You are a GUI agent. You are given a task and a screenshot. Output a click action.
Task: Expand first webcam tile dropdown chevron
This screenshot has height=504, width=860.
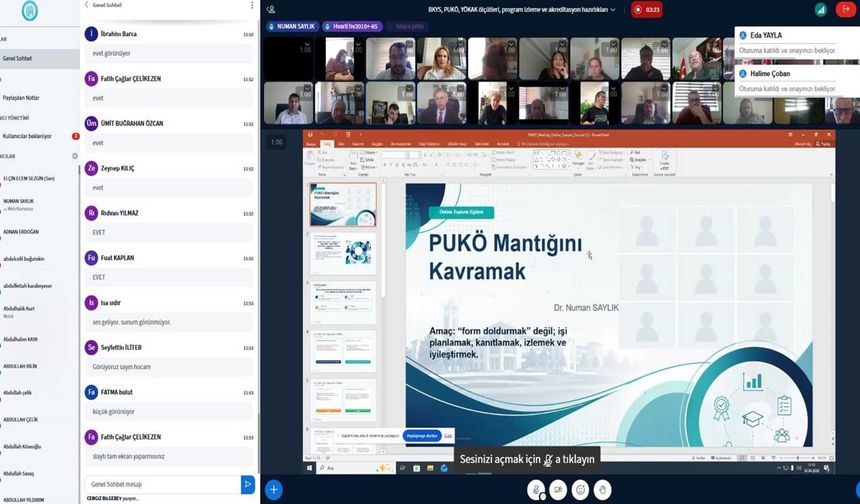point(307,44)
